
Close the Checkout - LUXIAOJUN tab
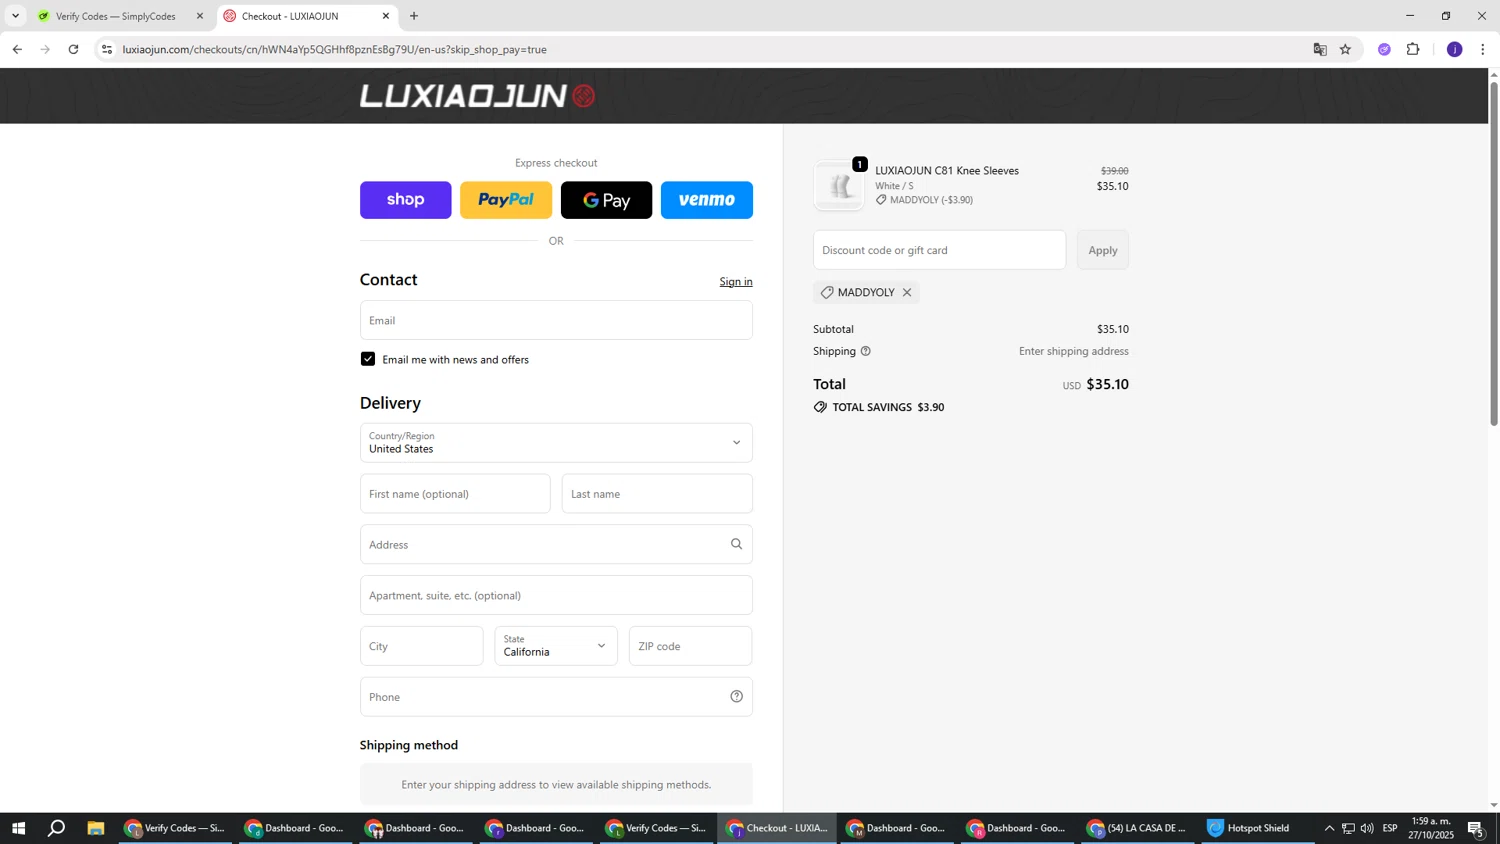pyautogui.click(x=386, y=16)
